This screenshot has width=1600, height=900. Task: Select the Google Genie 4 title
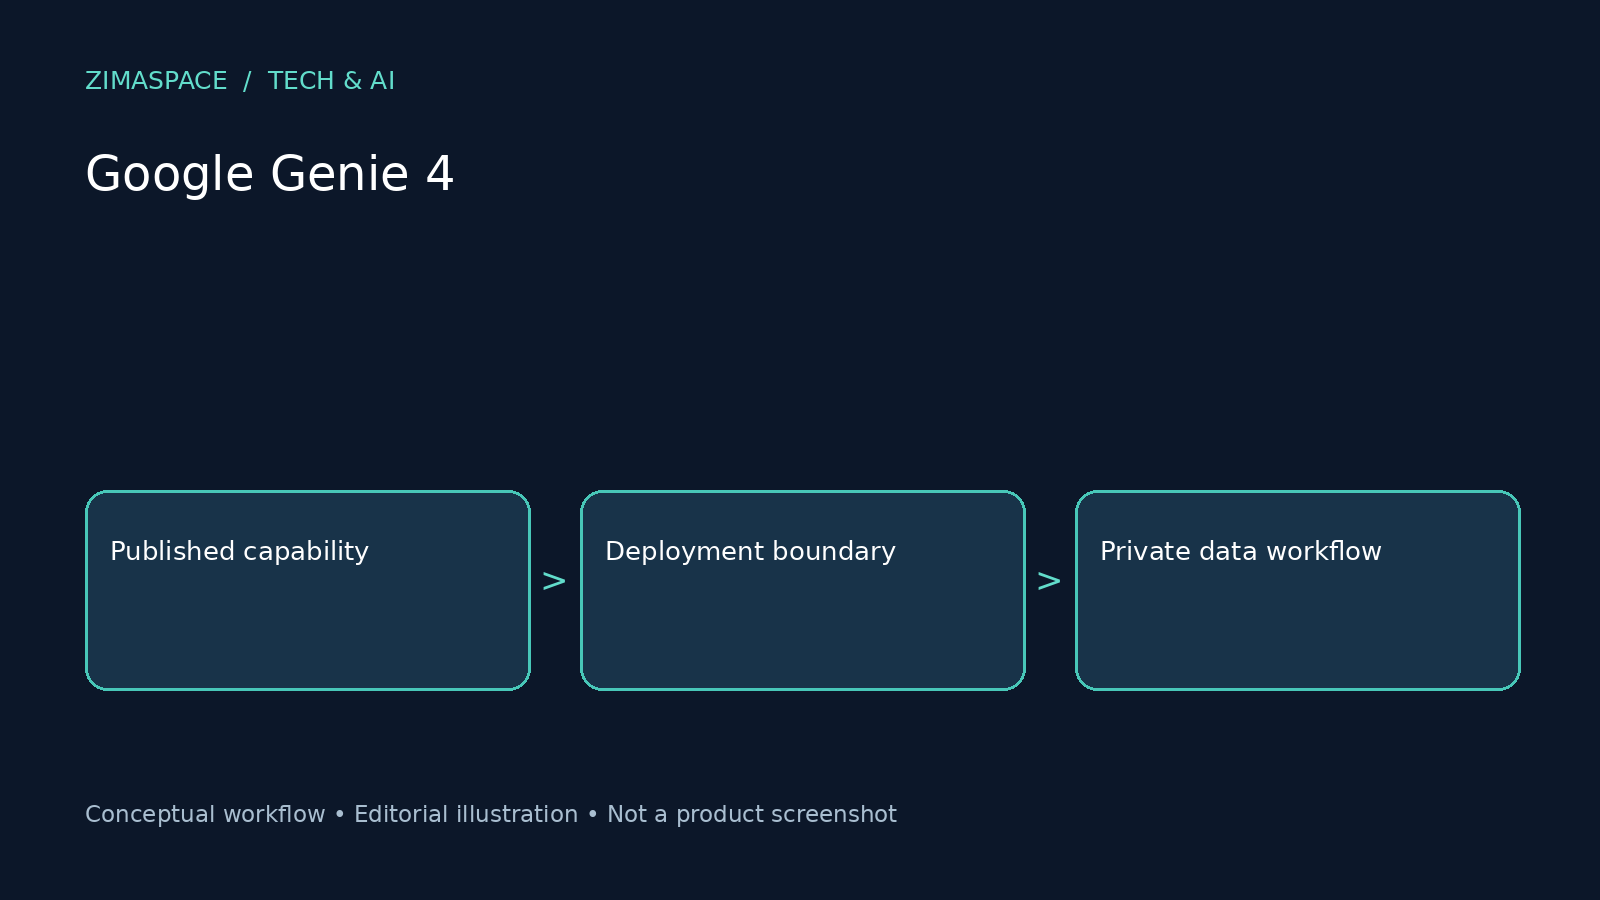pos(270,174)
